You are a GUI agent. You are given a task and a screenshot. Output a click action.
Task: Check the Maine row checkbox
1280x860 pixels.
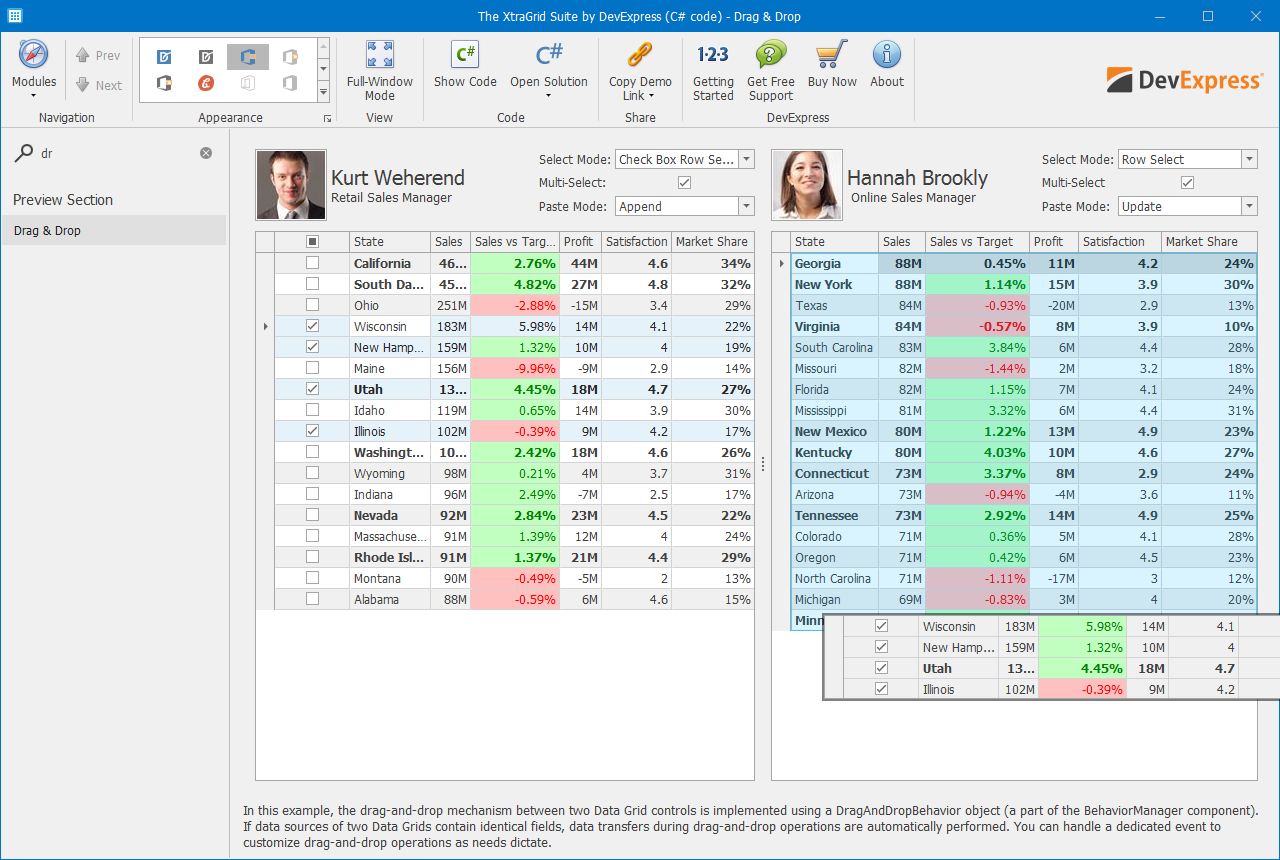click(x=313, y=368)
